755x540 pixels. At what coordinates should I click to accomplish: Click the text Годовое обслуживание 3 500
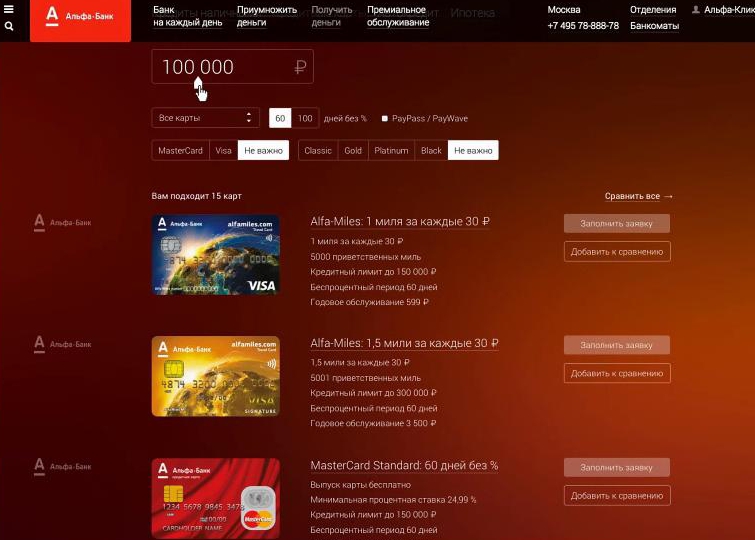(x=373, y=423)
